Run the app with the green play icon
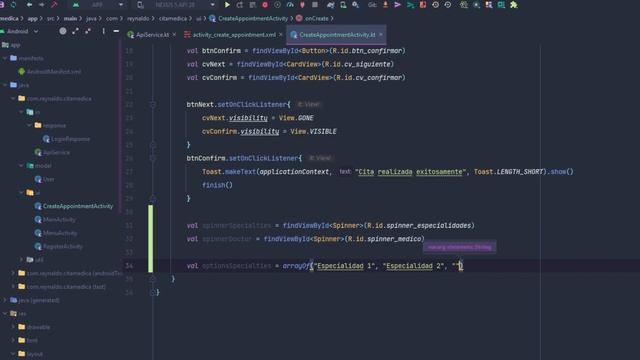 point(227,5)
